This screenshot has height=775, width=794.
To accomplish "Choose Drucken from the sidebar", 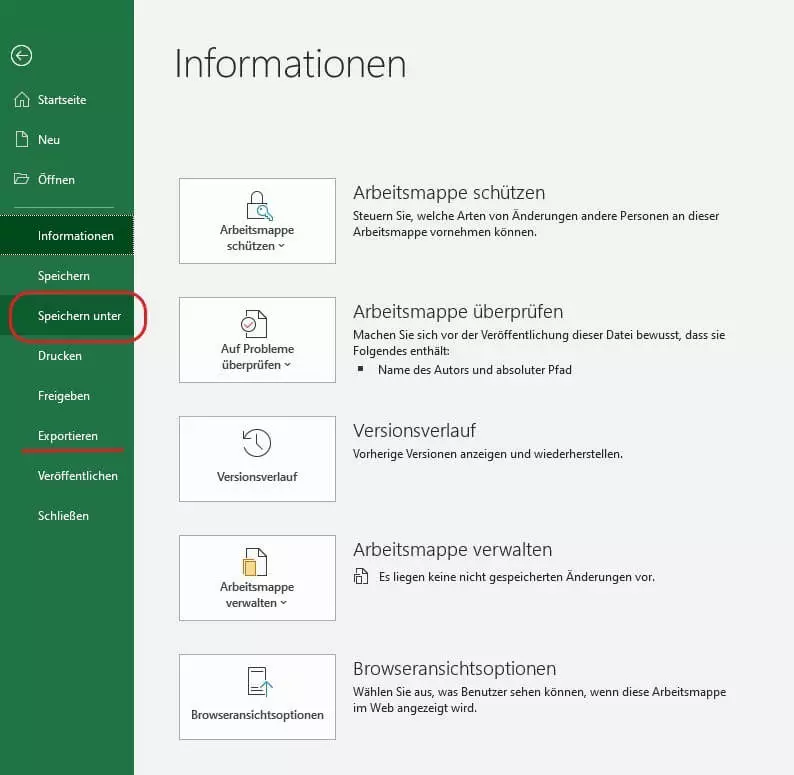I will tap(60, 356).
